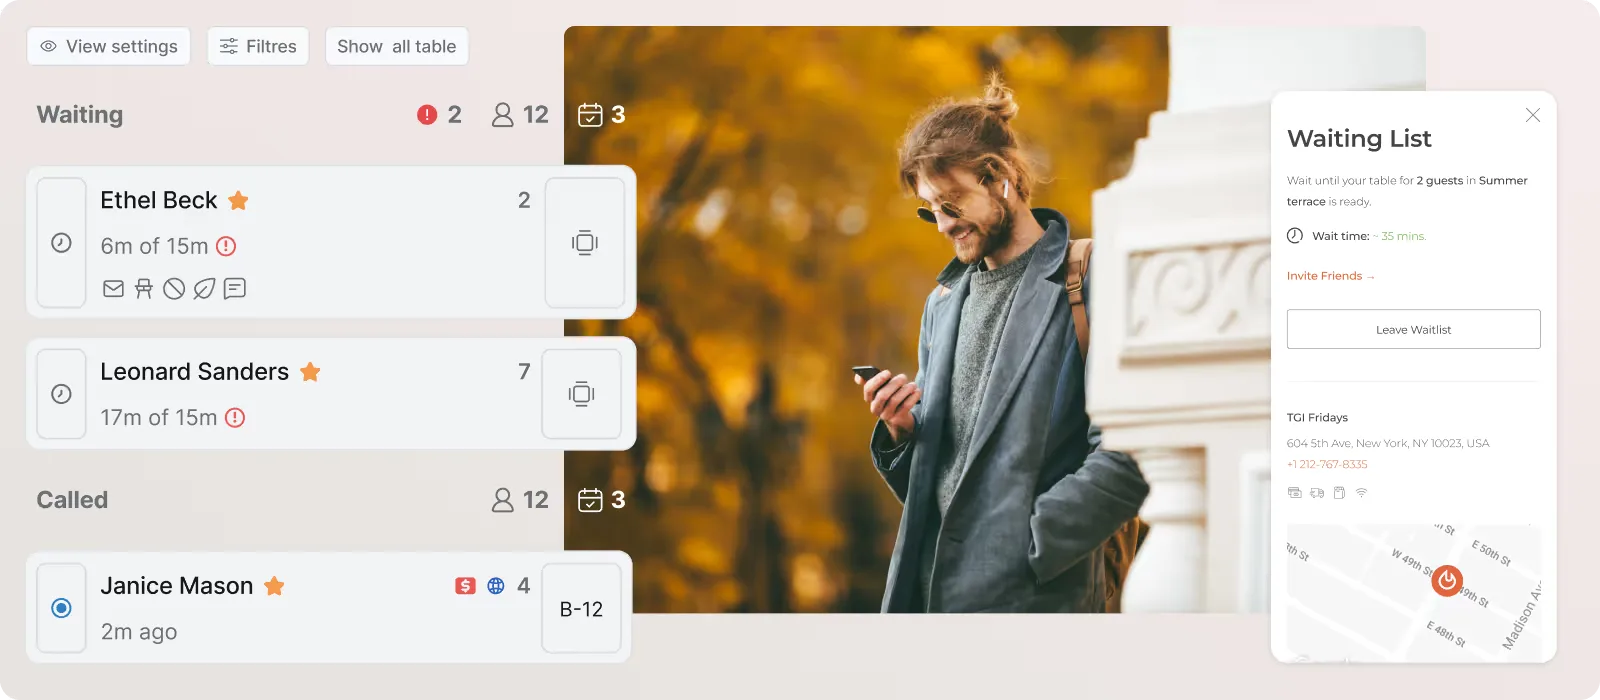The width and height of the screenshot is (1600, 700).
Task: Click the gold star next to Janice Mason
Action: (274, 586)
